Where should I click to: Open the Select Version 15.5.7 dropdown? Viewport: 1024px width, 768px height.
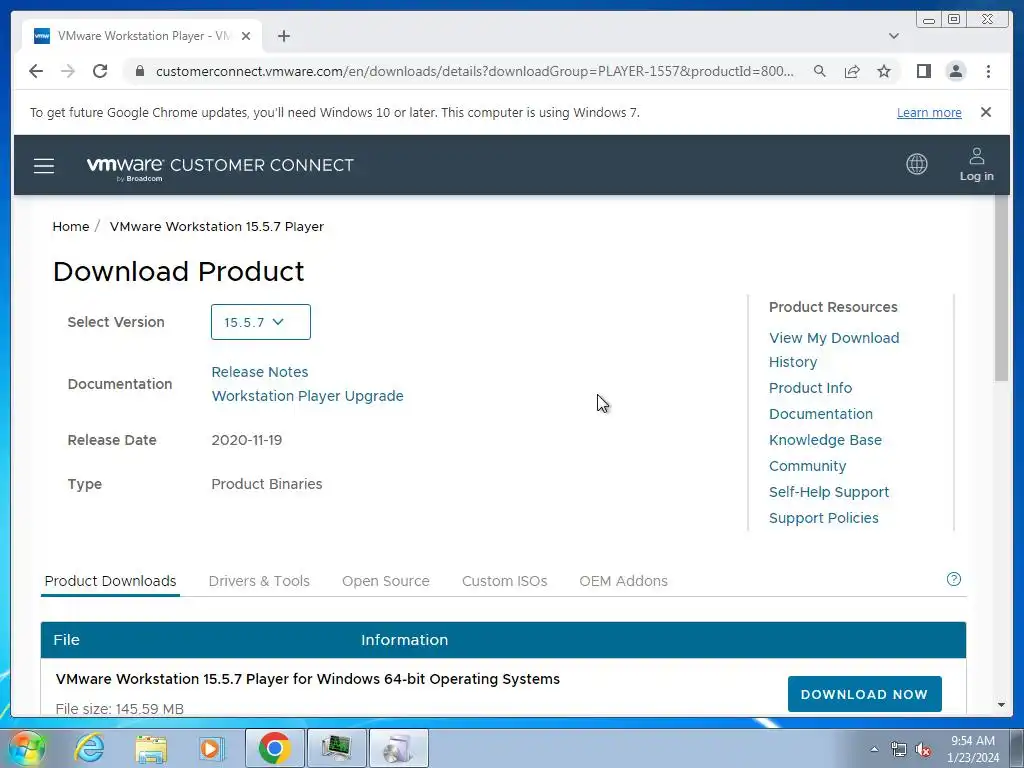(x=261, y=322)
